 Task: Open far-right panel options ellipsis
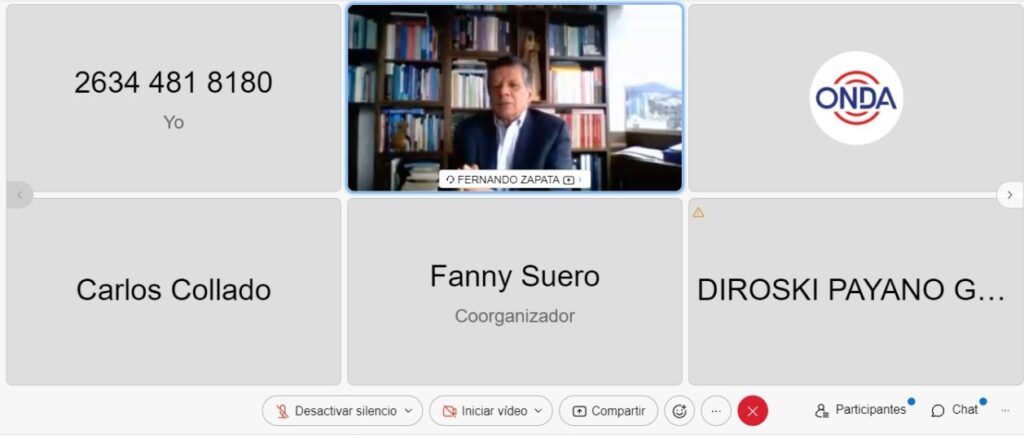point(1005,410)
